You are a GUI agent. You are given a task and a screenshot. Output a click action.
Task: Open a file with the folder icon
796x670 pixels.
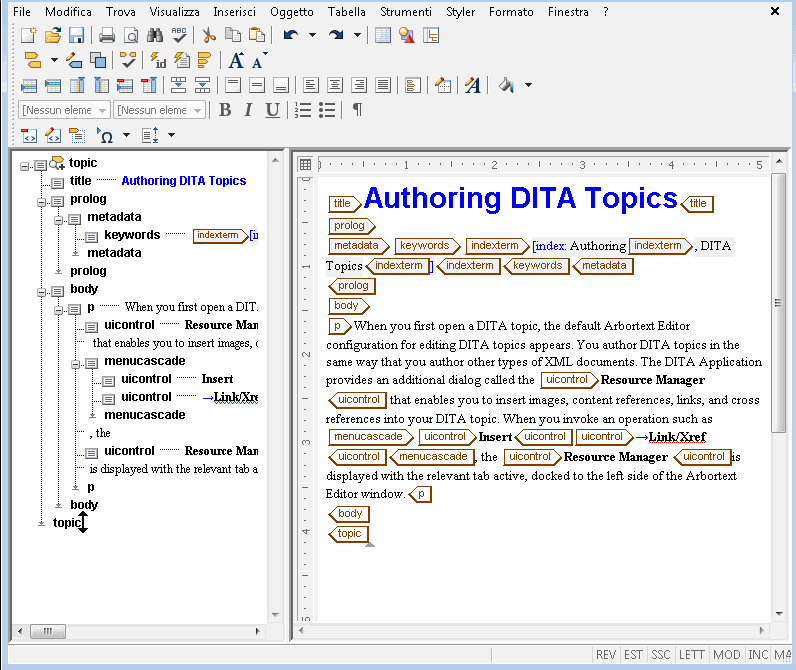click(x=52, y=35)
